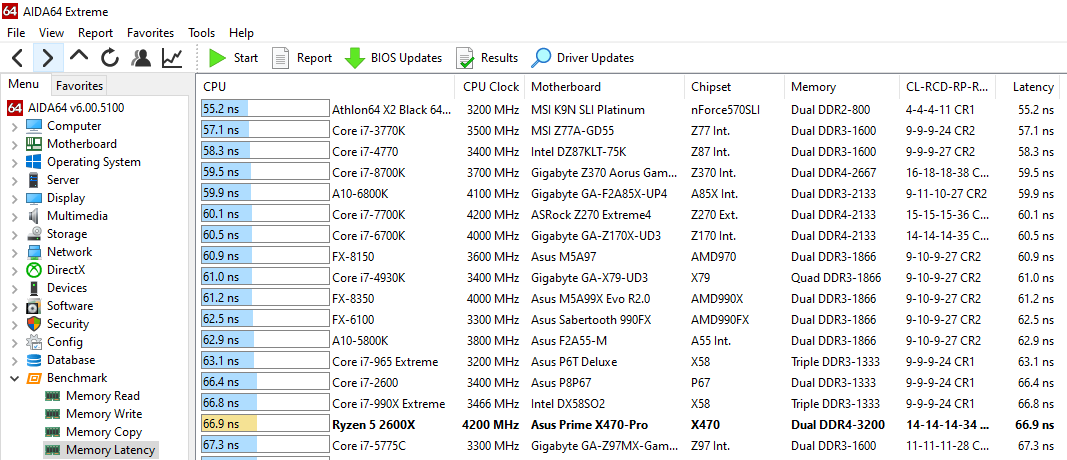Select the Memory Copy benchmark

pos(93,432)
